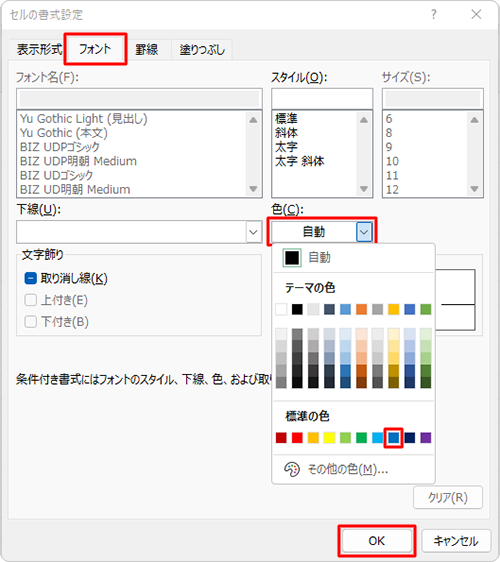This screenshot has width=500, height=562.
Task: Select font size 11
Action: (x=392, y=175)
